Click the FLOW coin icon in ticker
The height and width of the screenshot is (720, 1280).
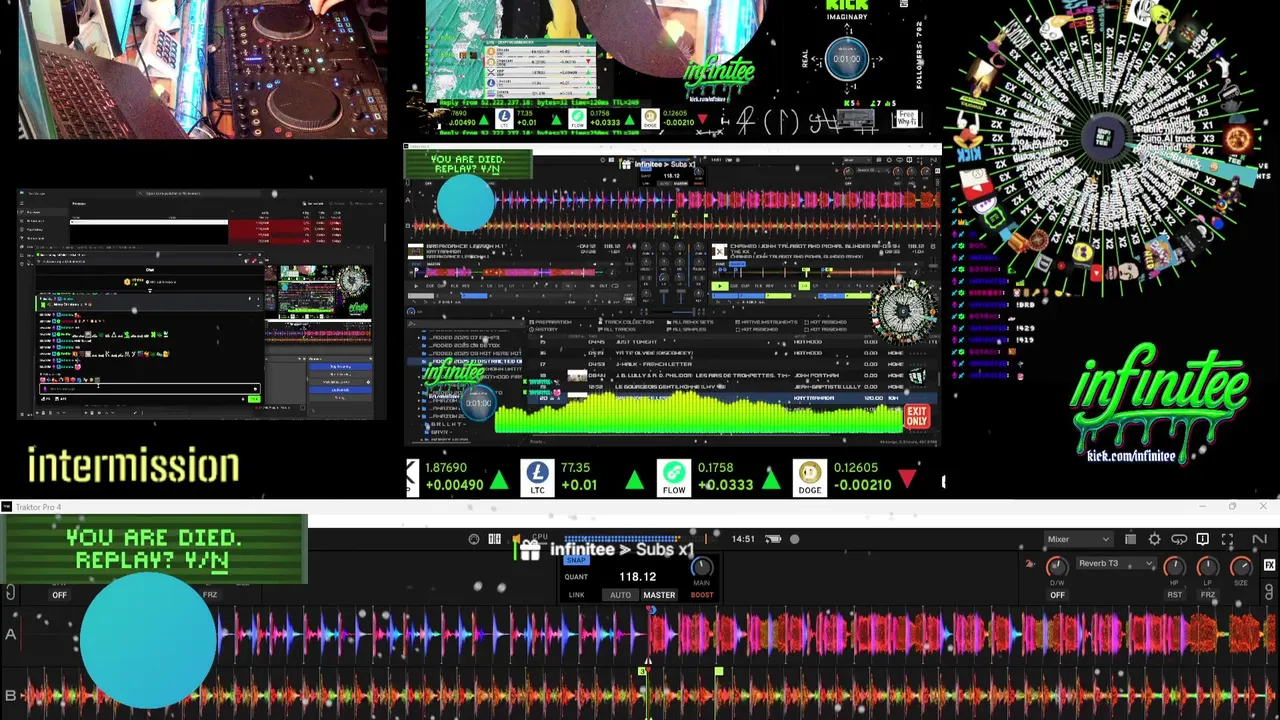pyautogui.click(x=674, y=472)
